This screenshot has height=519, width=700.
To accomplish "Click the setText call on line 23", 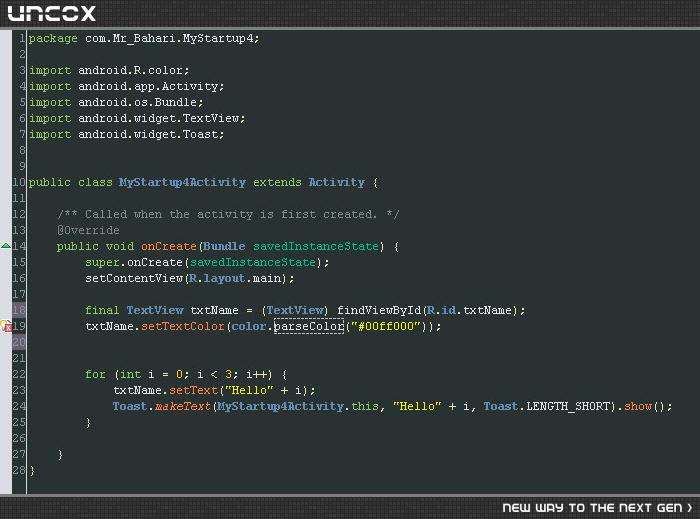I will pos(193,390).
